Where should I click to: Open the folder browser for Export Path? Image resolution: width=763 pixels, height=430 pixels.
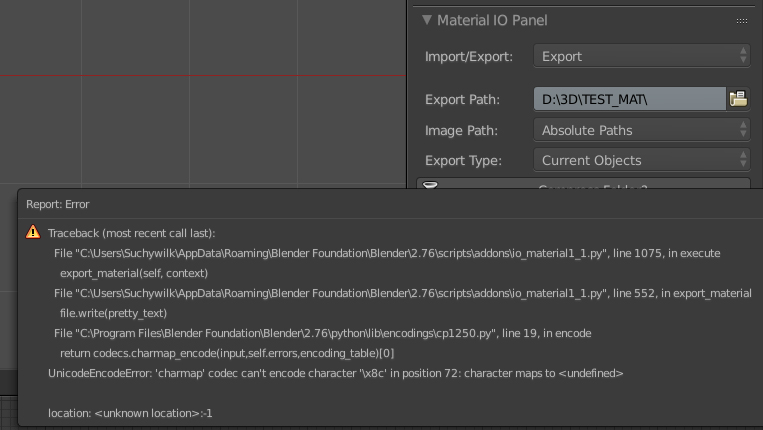[x=738, y=99]
